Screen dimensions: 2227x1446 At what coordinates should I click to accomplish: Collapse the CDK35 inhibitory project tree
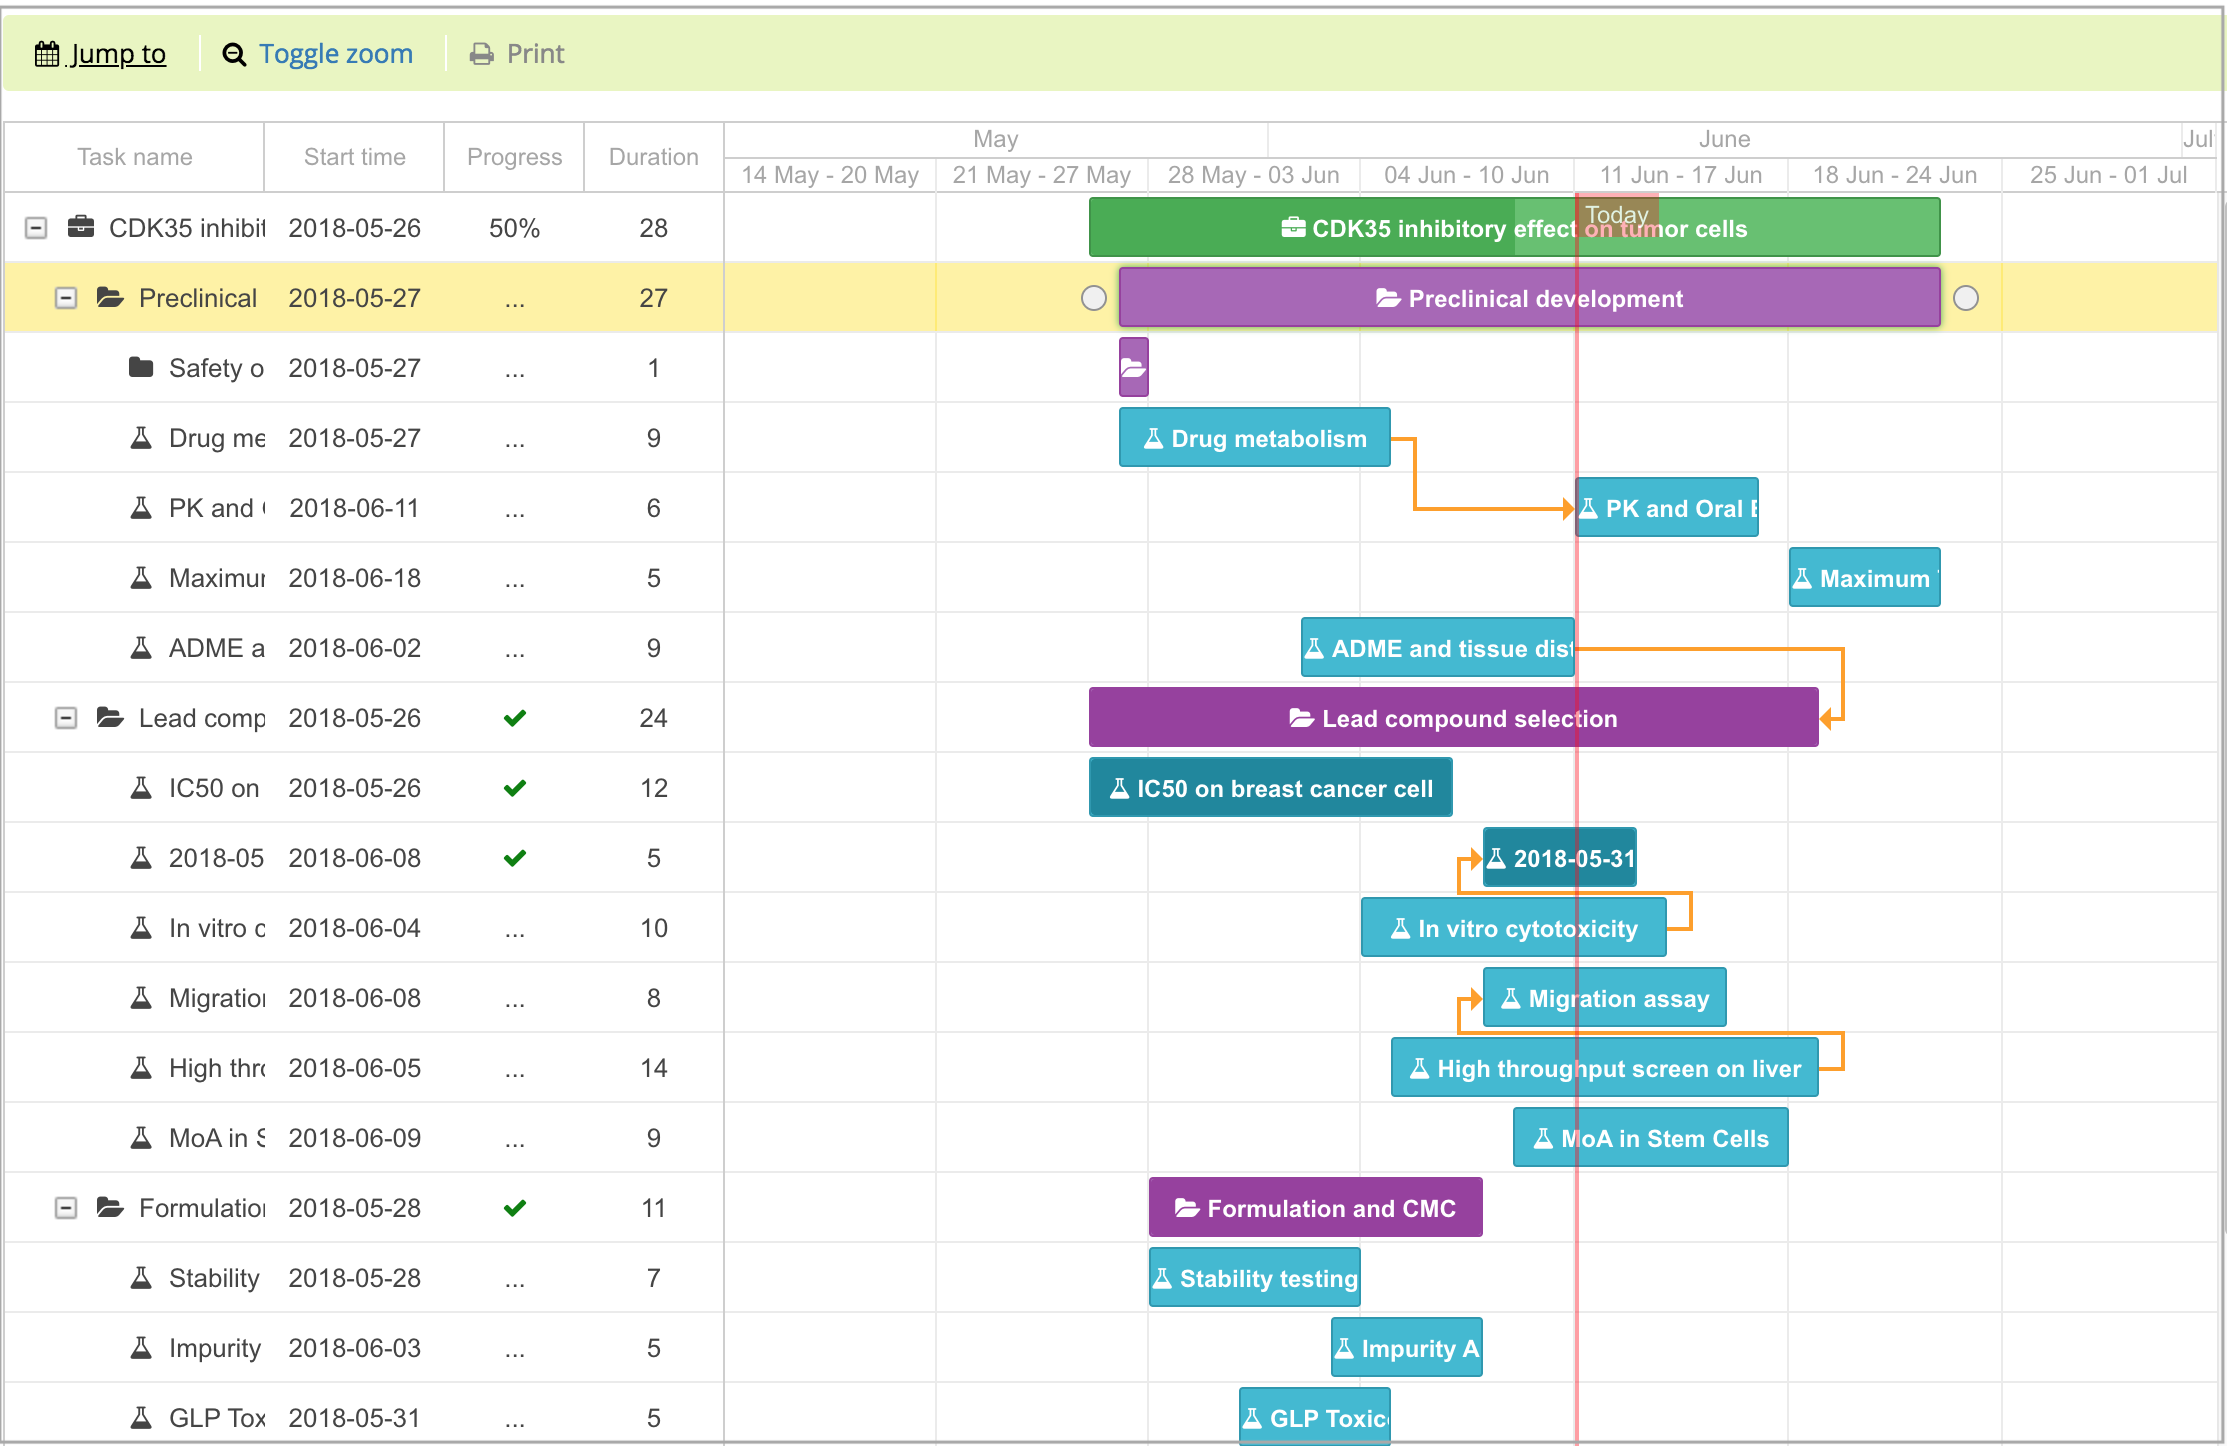[x=36, y=228]
